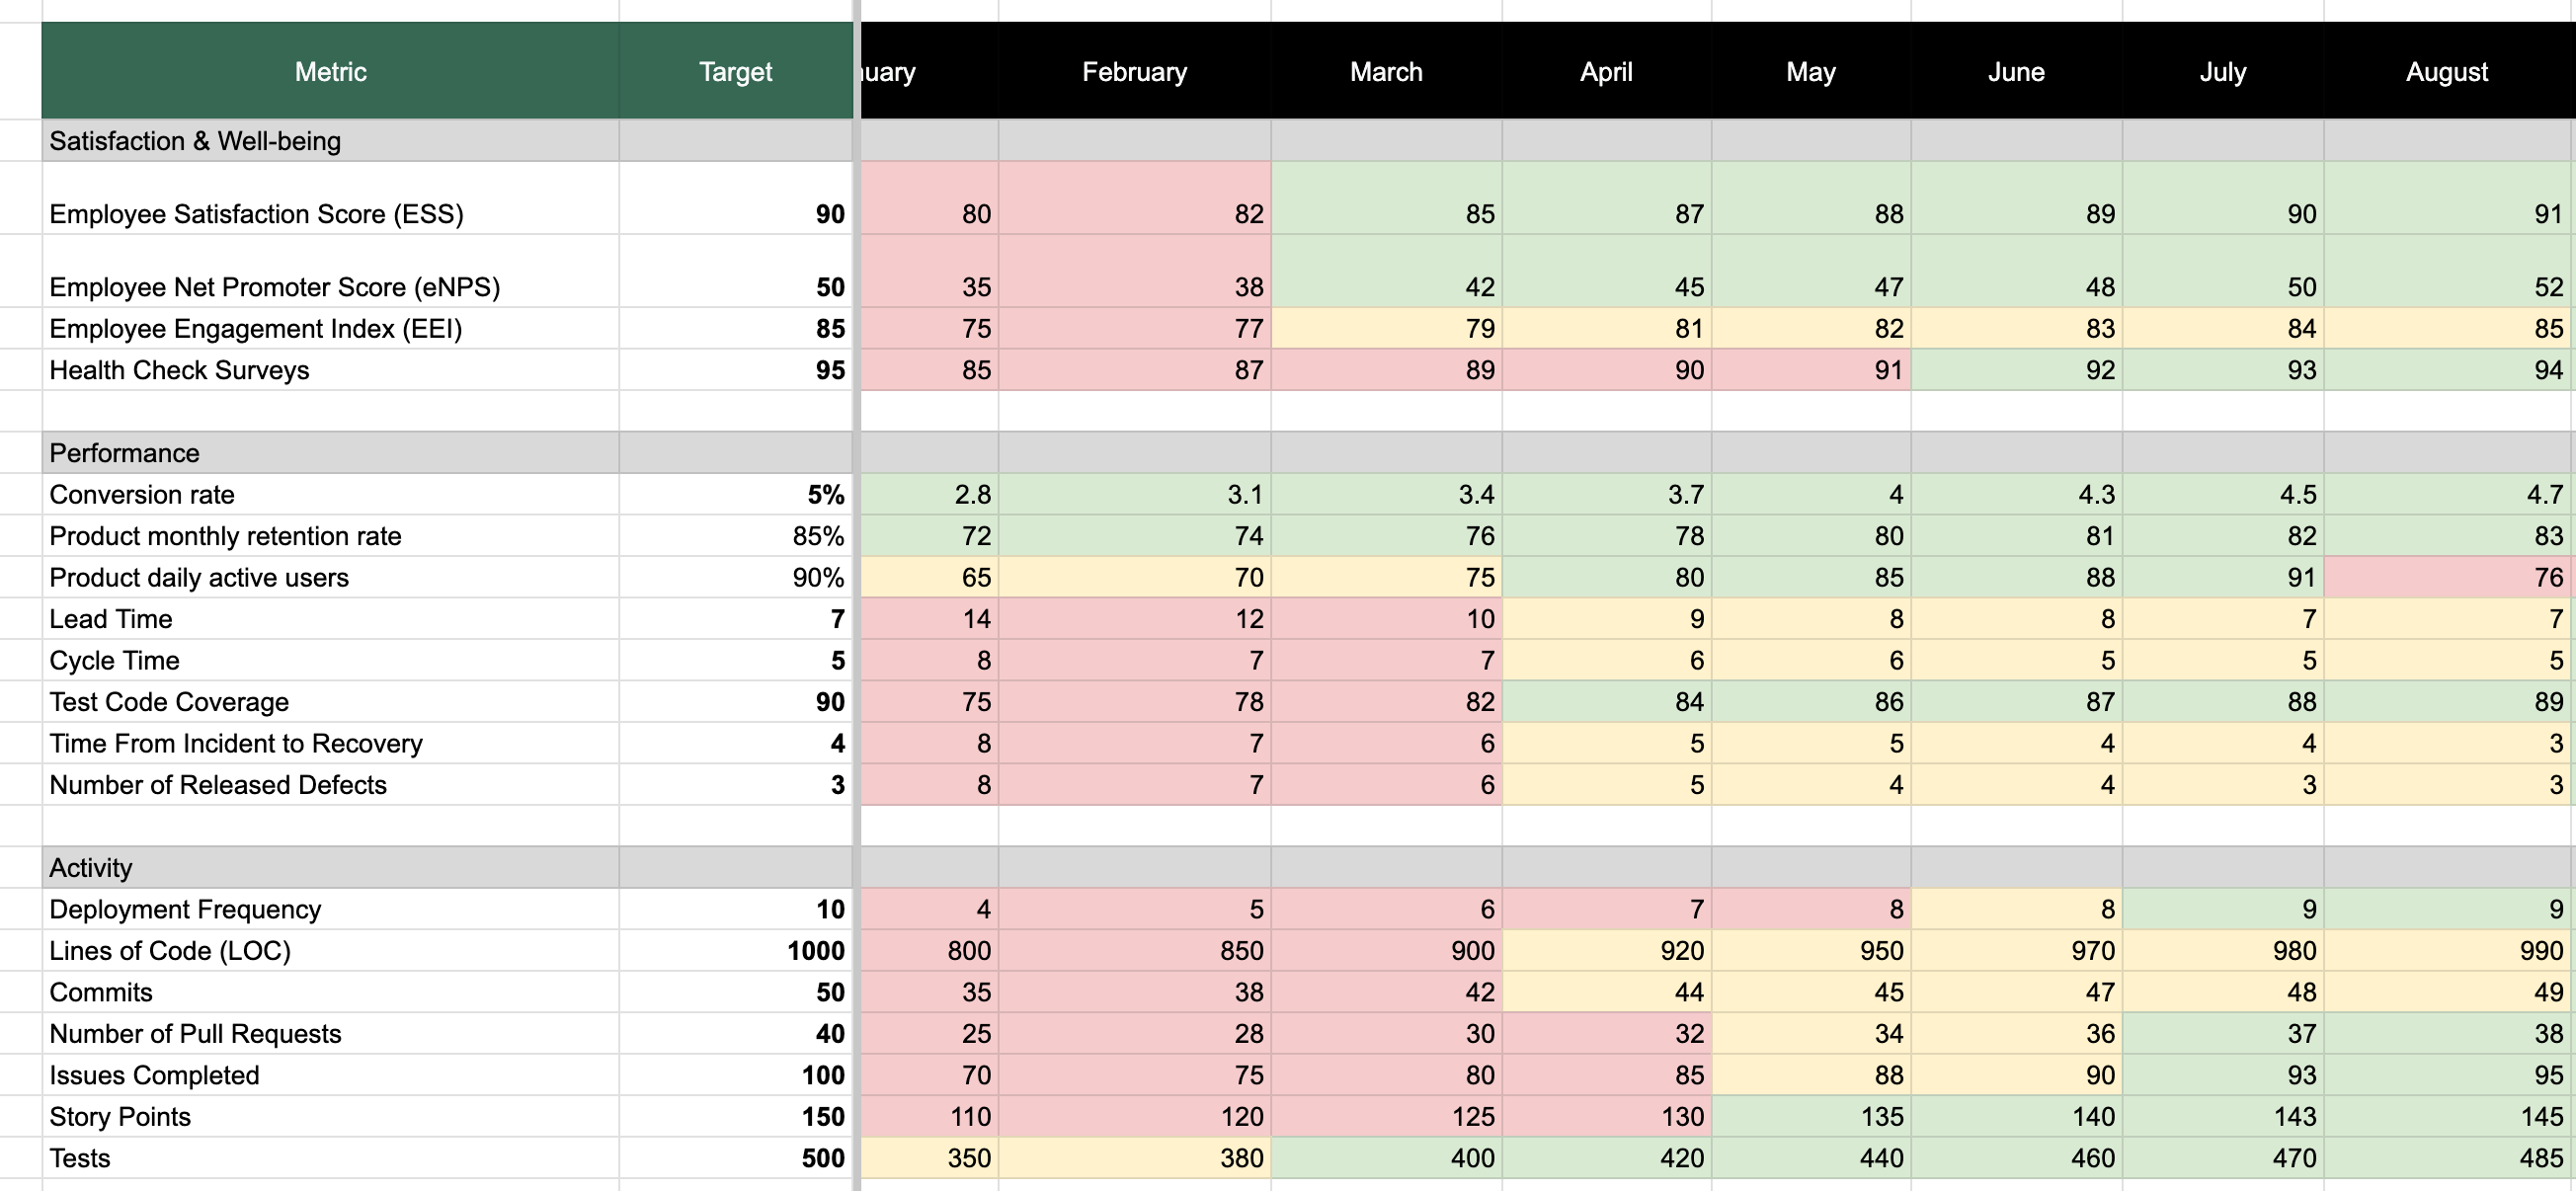Select Story Points May value 135
This screenshot has height=1191, width=2576.
pos(1811,1117)
